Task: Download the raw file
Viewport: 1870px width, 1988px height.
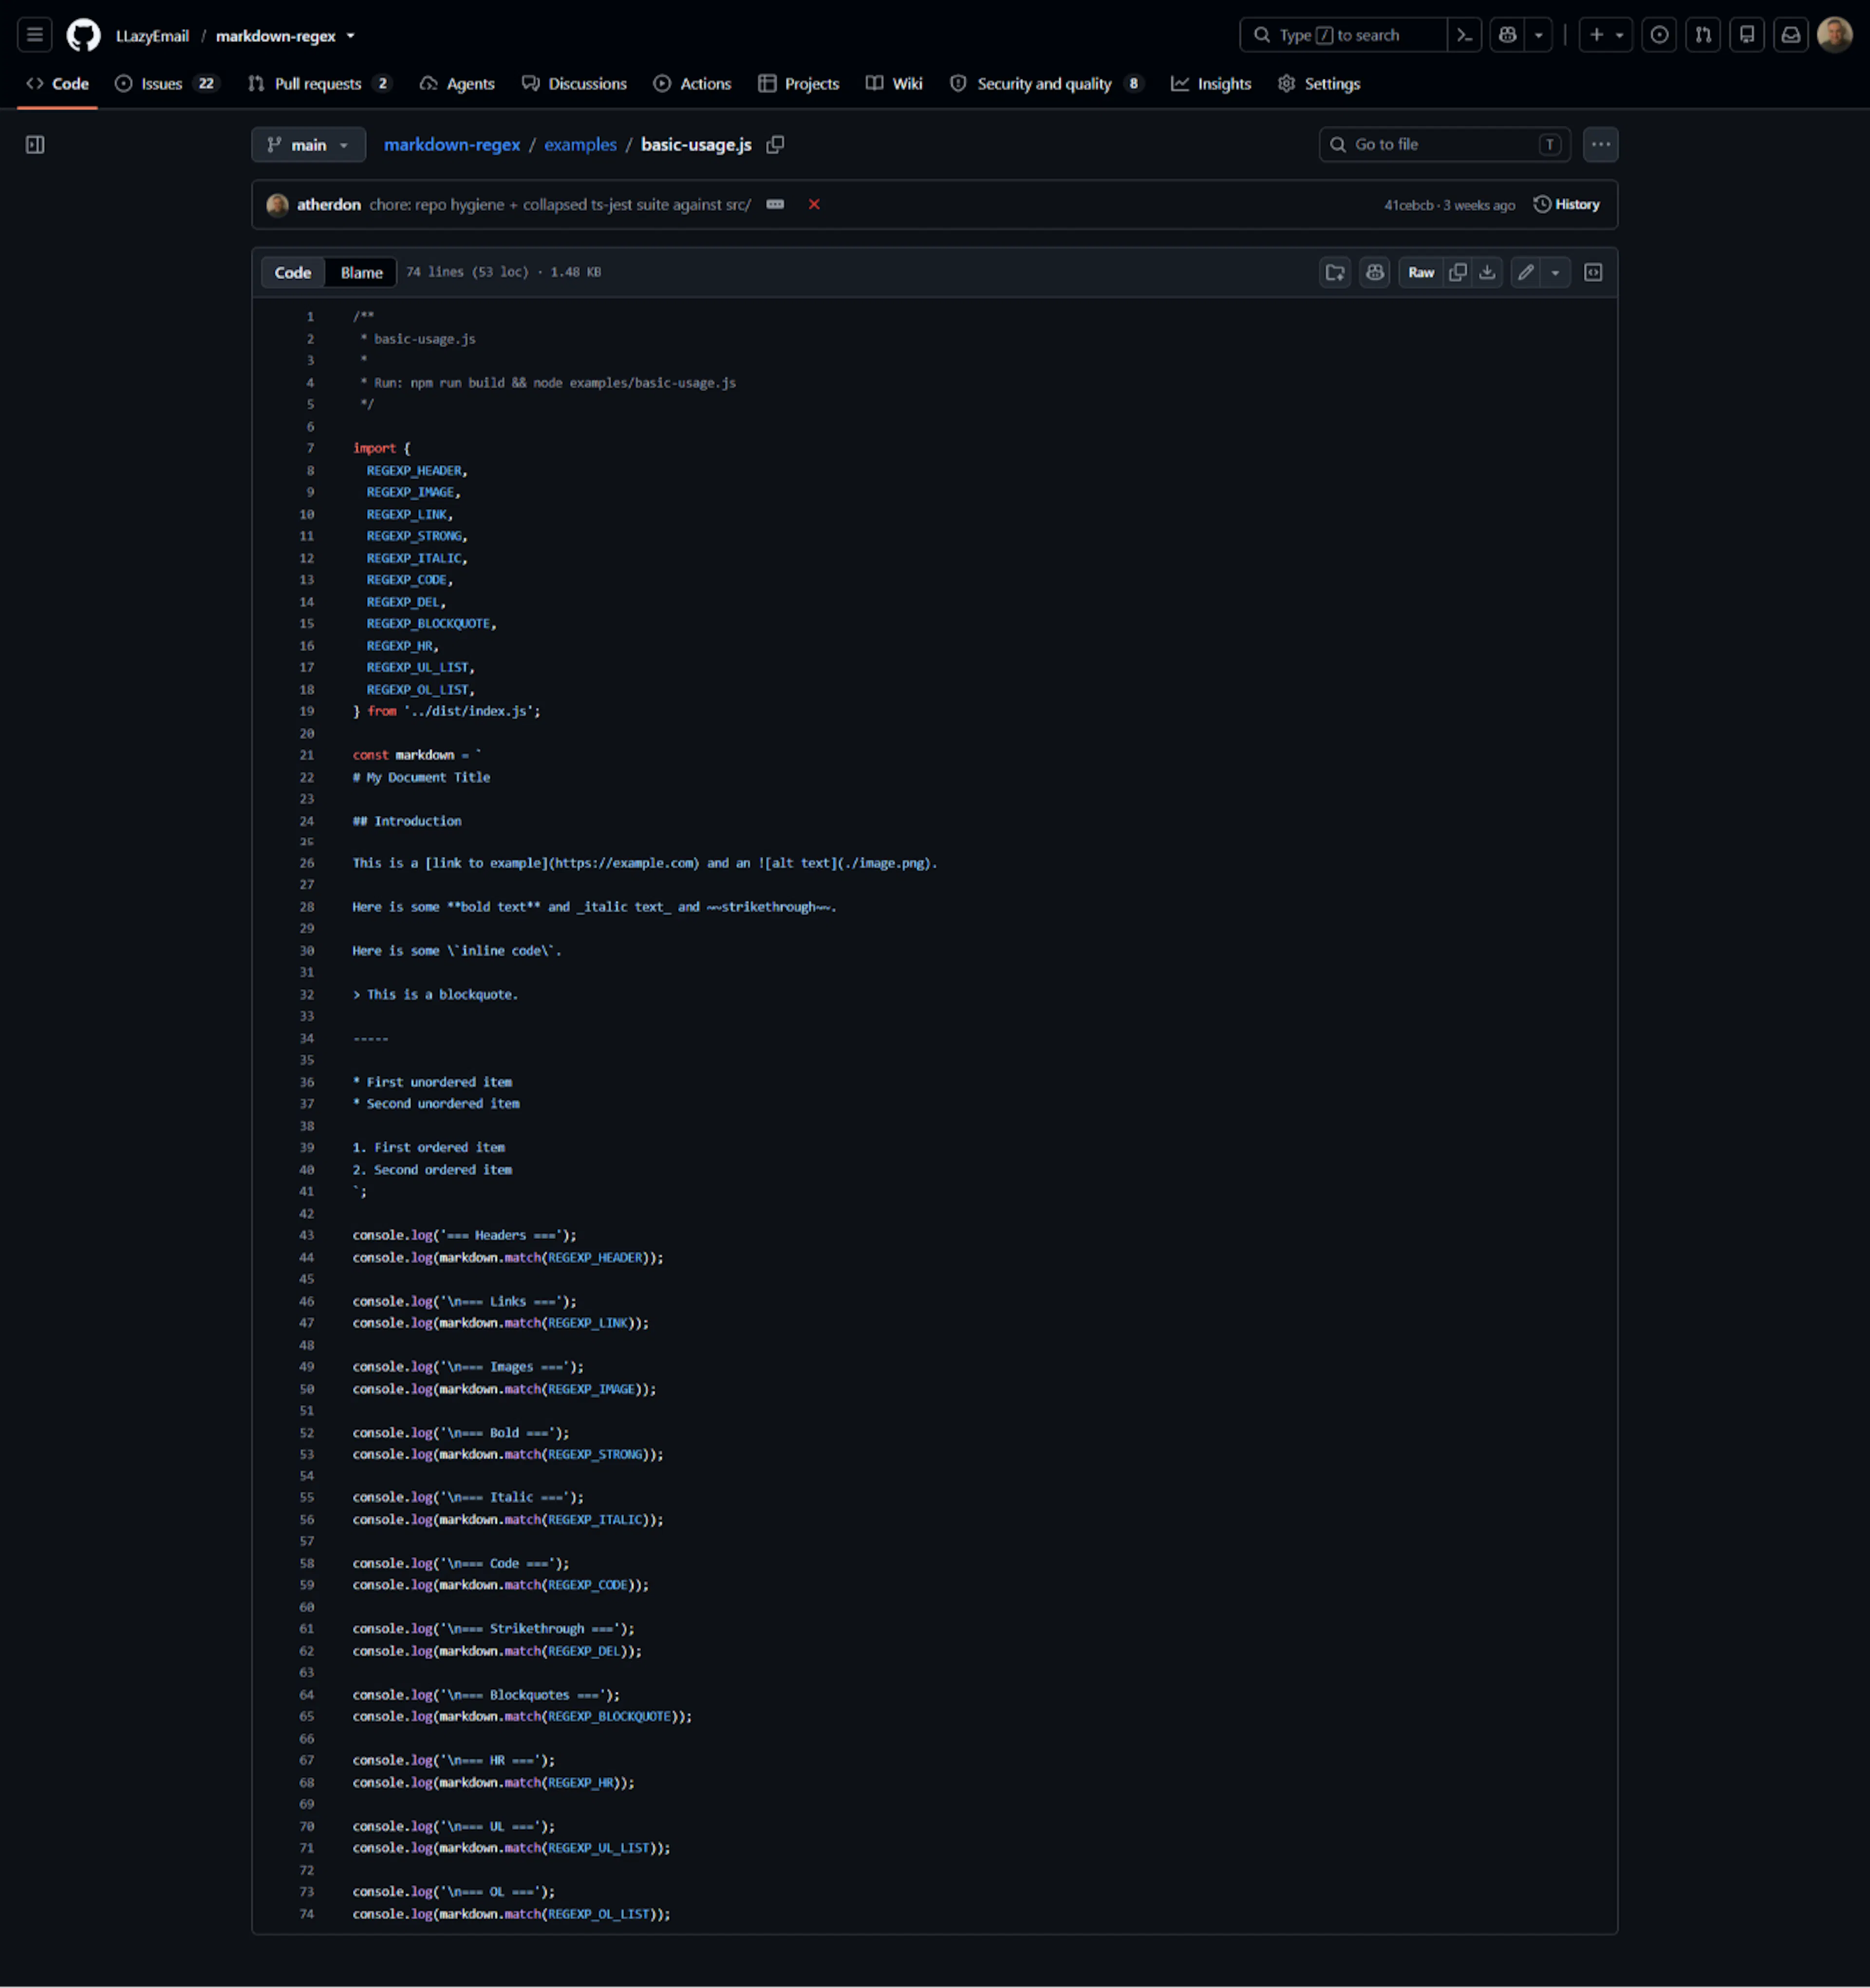Action: (x=1488, y=273)
